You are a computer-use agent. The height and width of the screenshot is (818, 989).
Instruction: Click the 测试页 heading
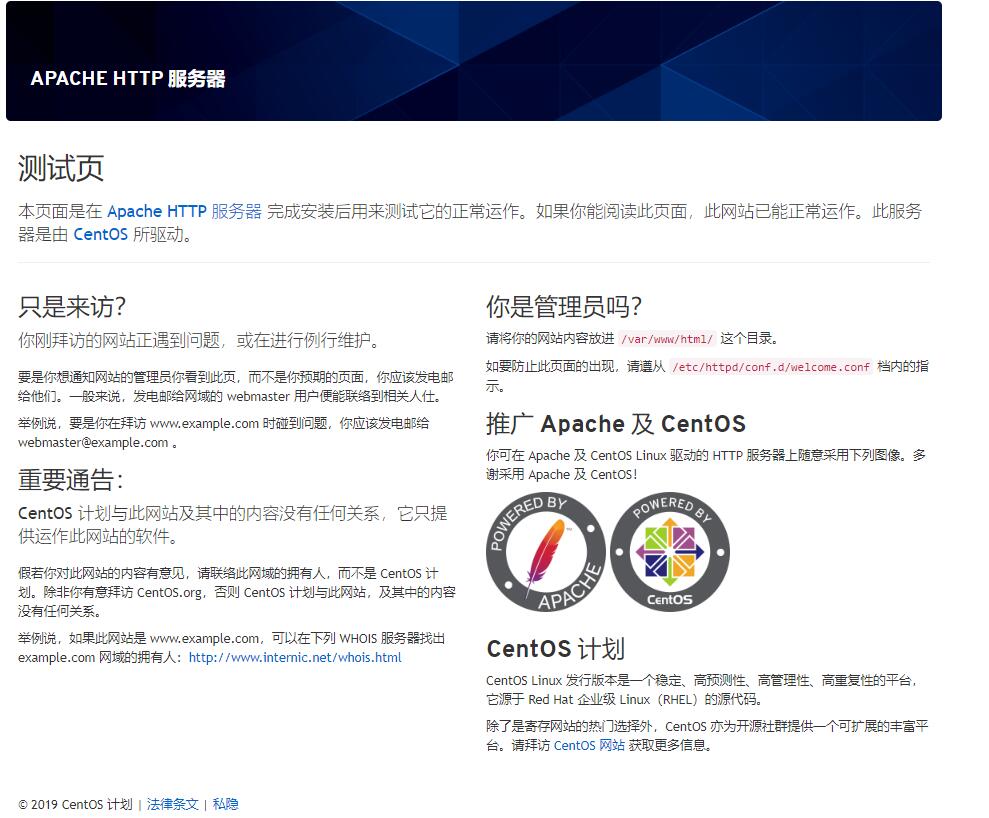[61, 168]
